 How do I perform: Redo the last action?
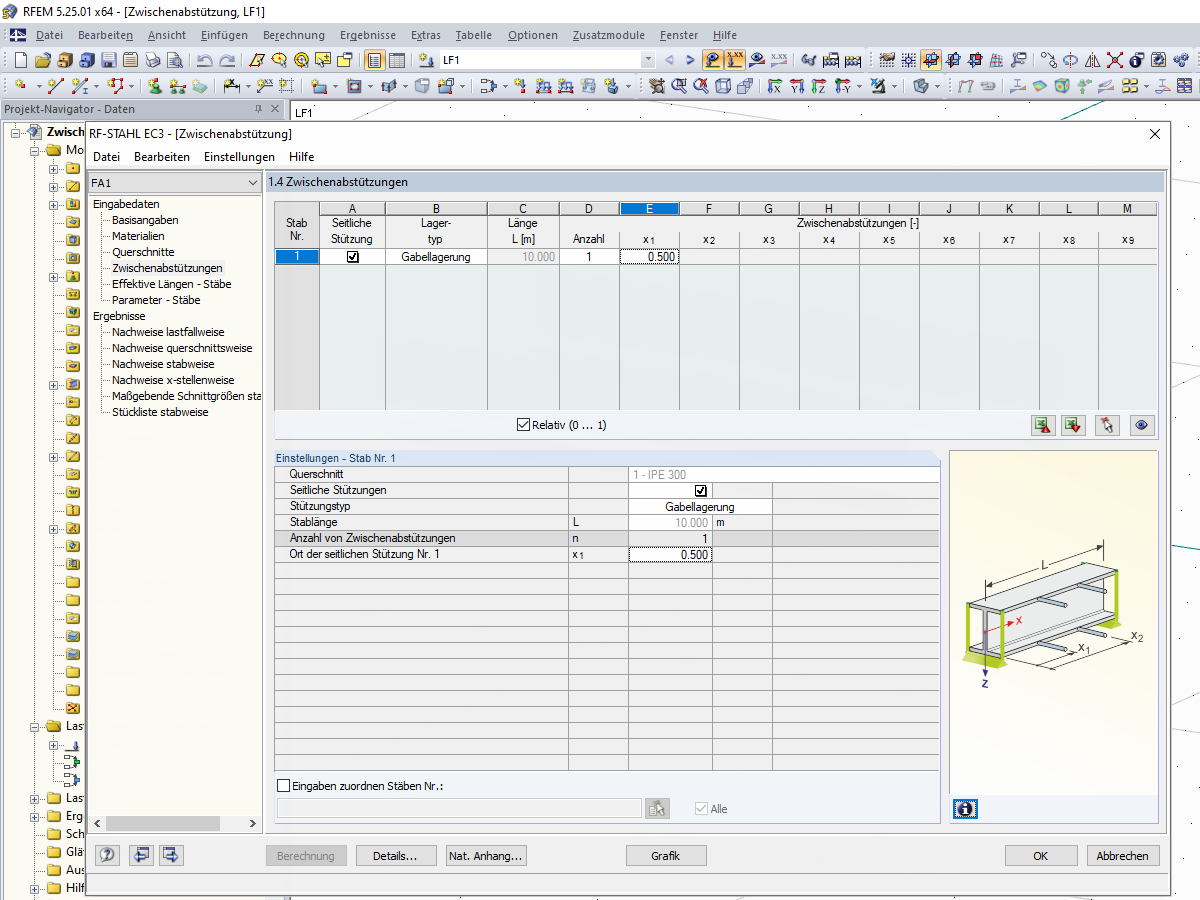click(228, 60)
